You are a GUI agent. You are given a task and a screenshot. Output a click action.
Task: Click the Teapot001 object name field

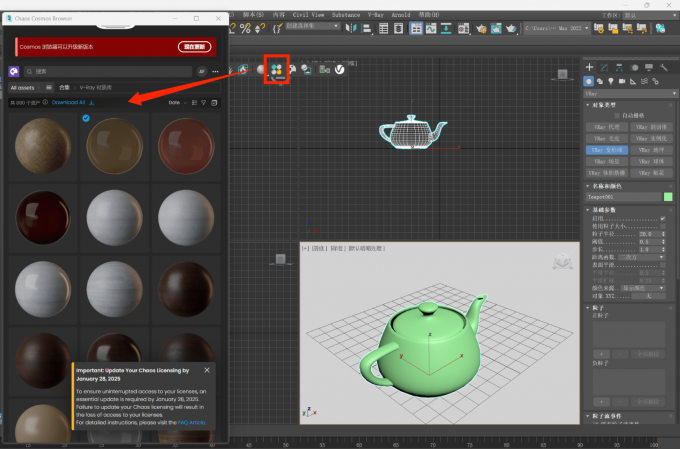coord(623,197)
